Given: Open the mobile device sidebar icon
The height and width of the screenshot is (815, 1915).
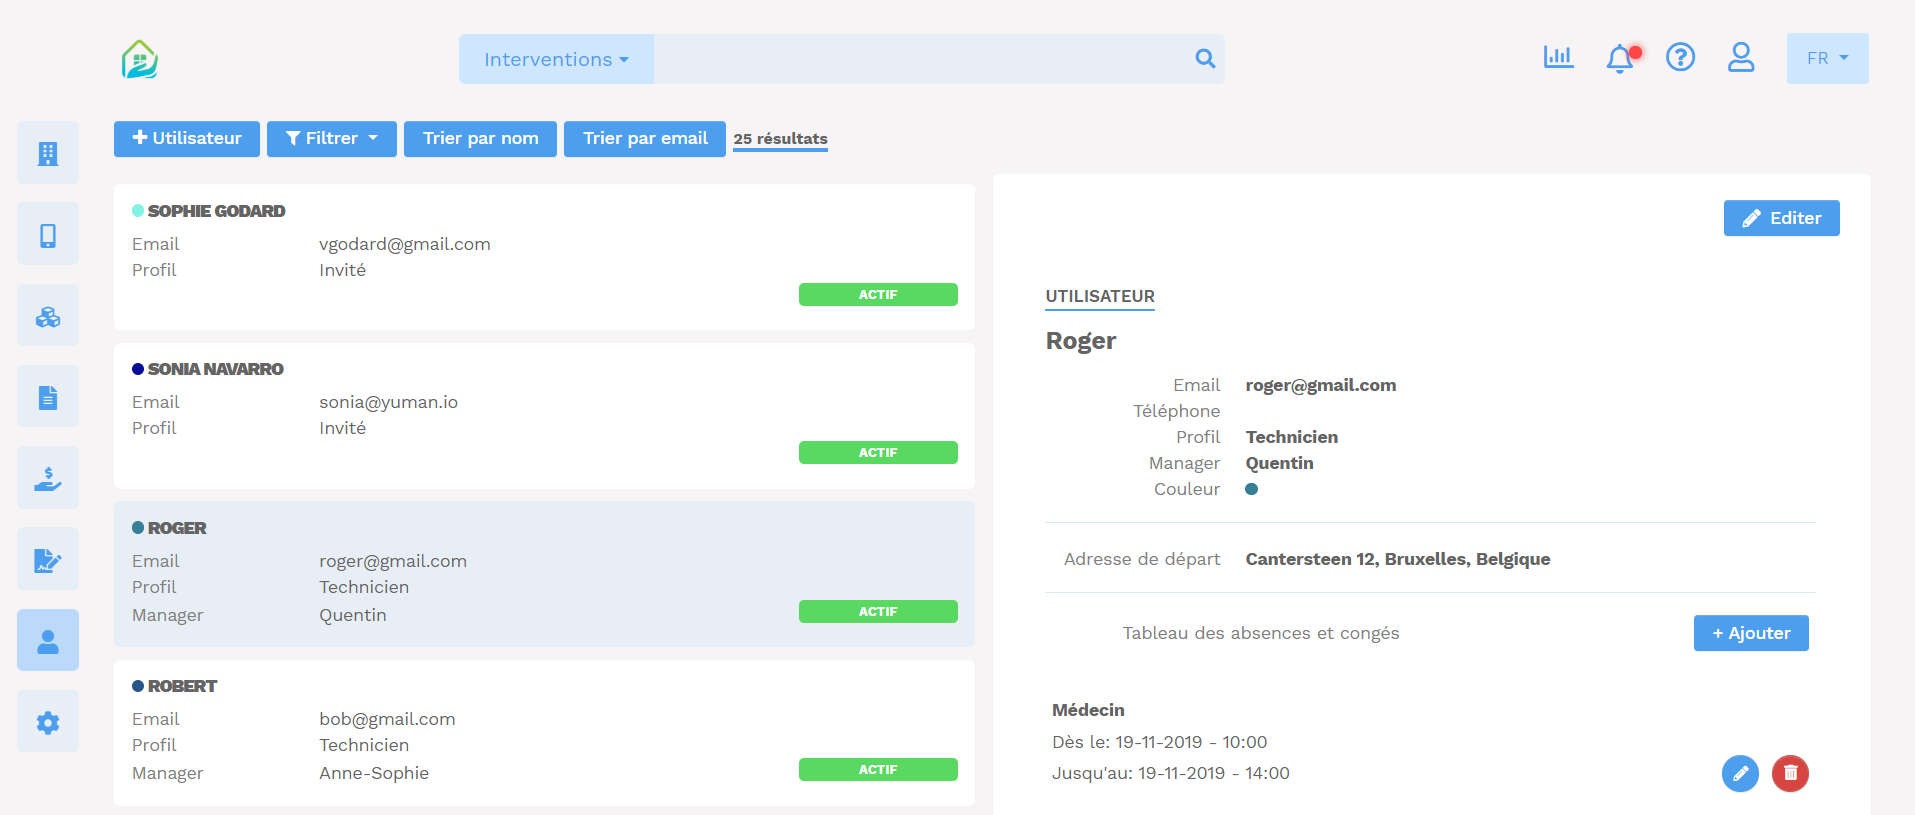Looking at the screenshot, I should (x=48, y=234).
